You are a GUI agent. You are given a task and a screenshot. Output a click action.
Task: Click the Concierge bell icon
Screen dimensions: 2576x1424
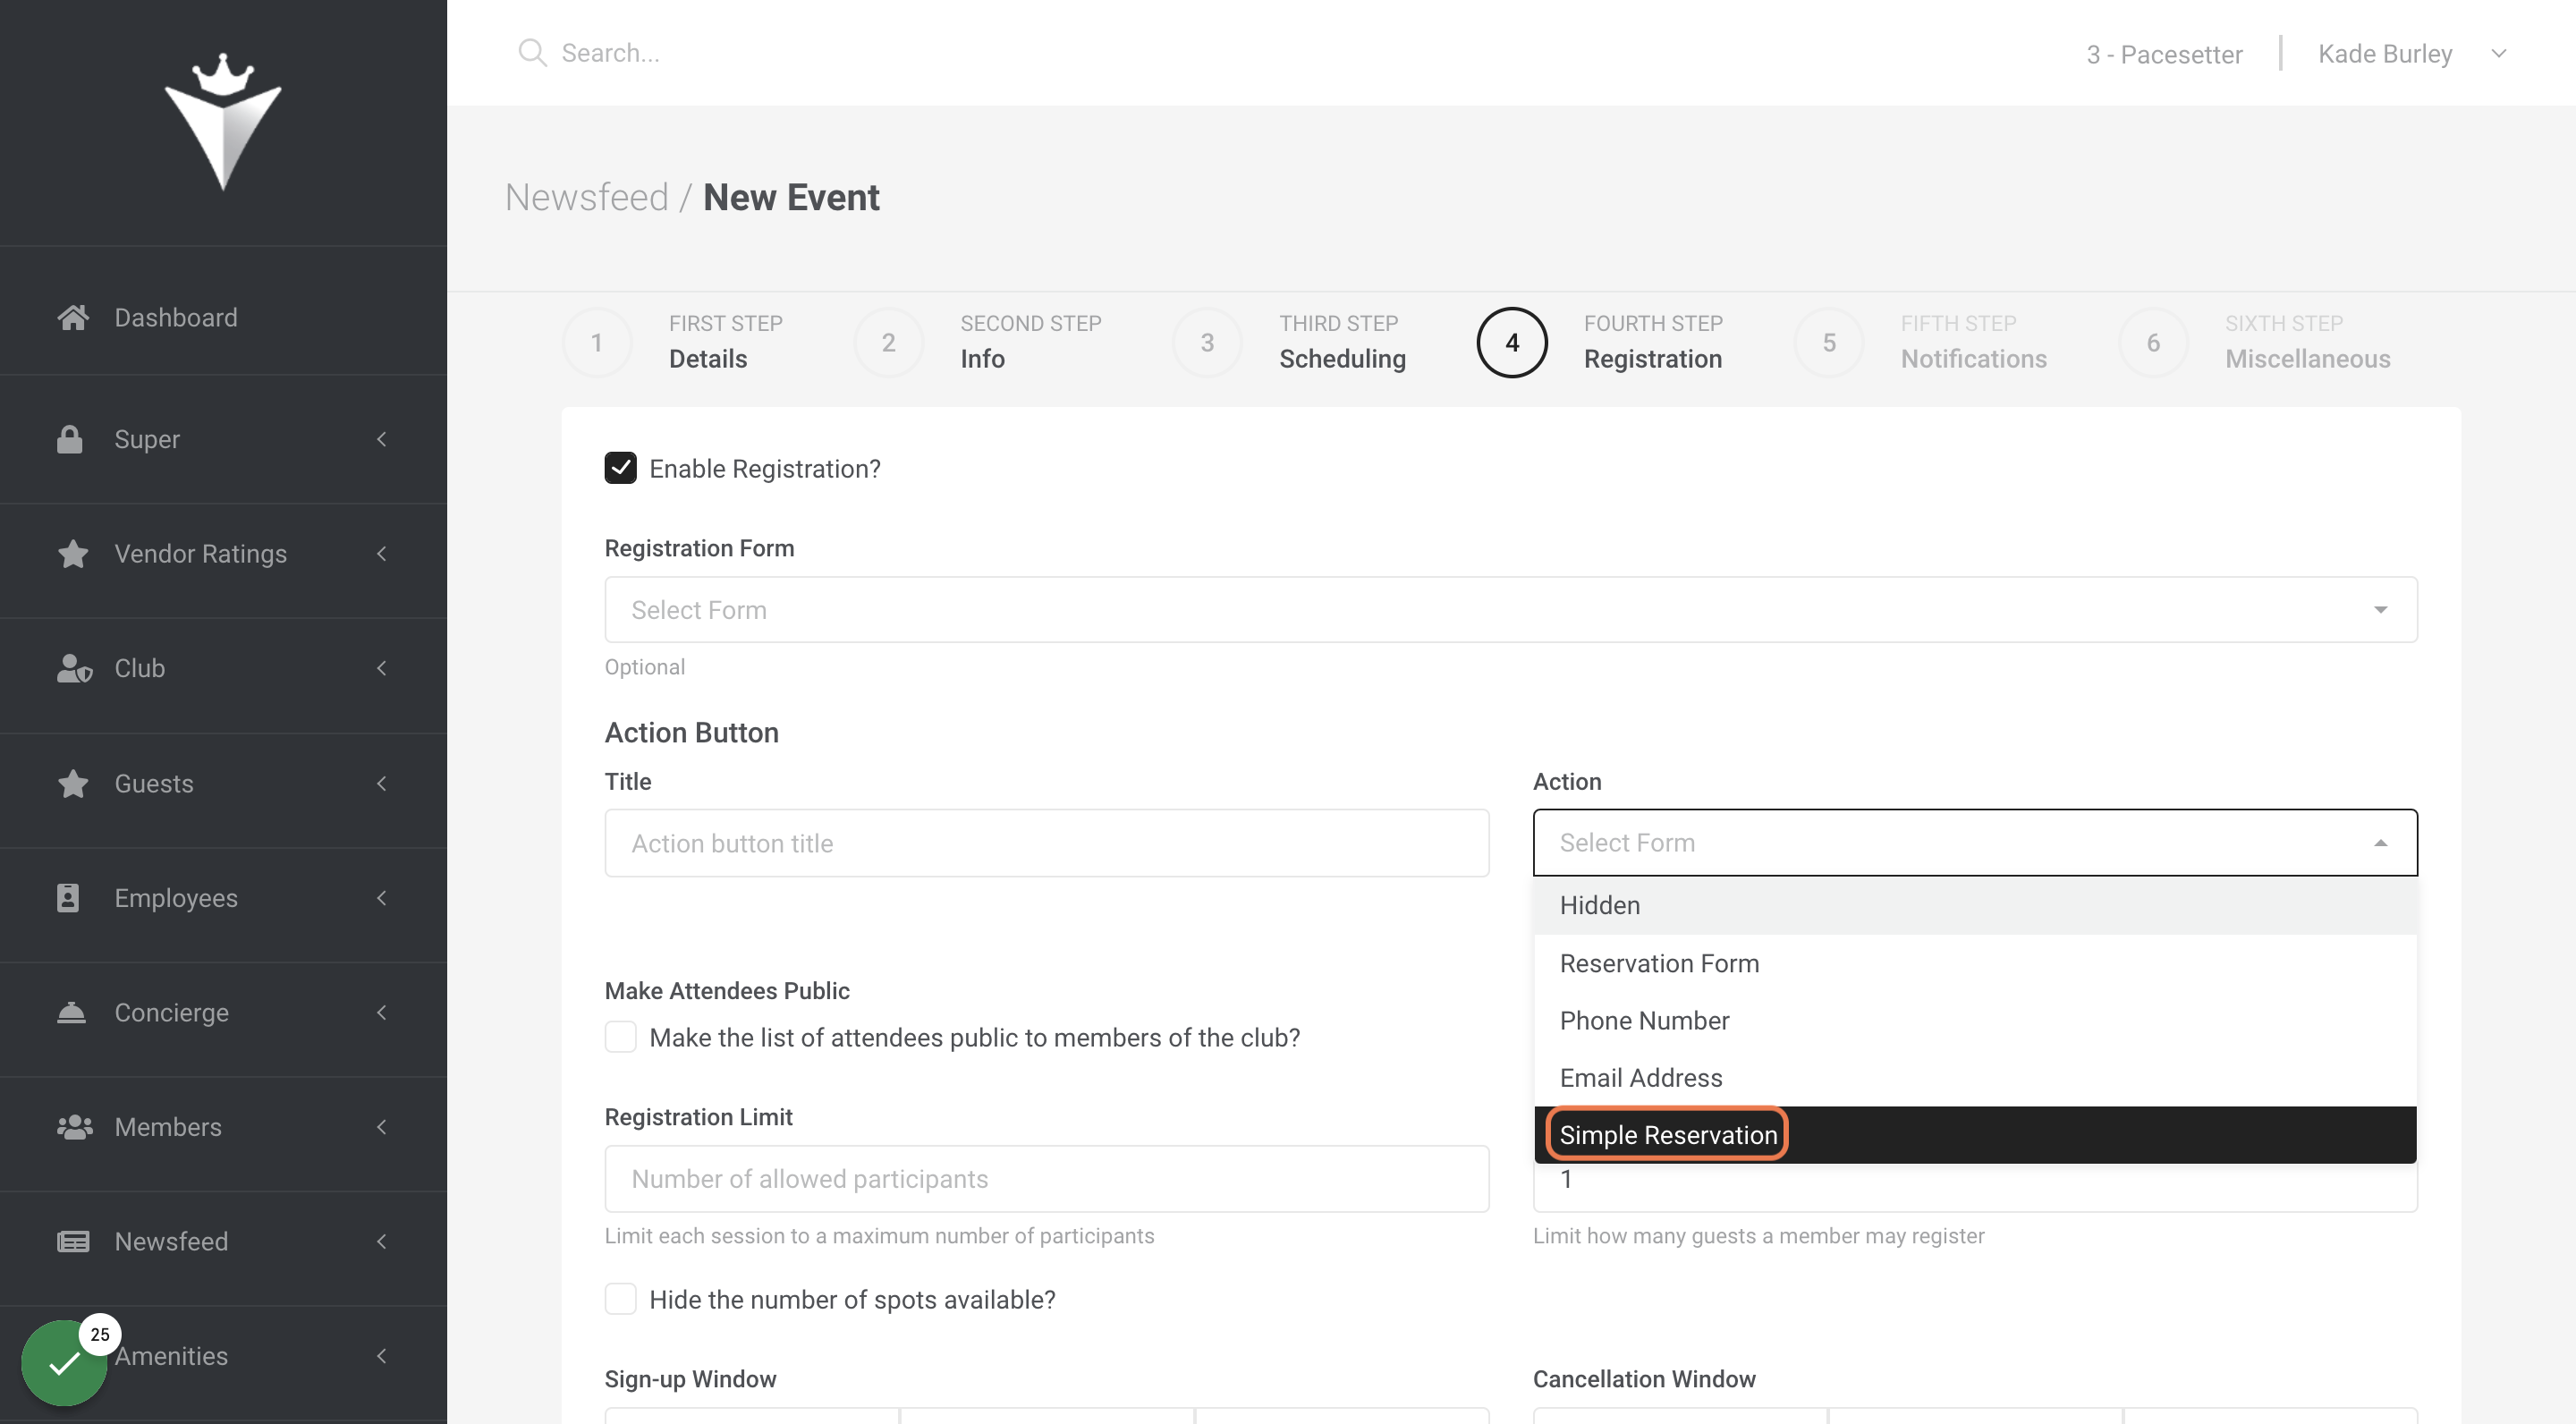coord(71,1012)
